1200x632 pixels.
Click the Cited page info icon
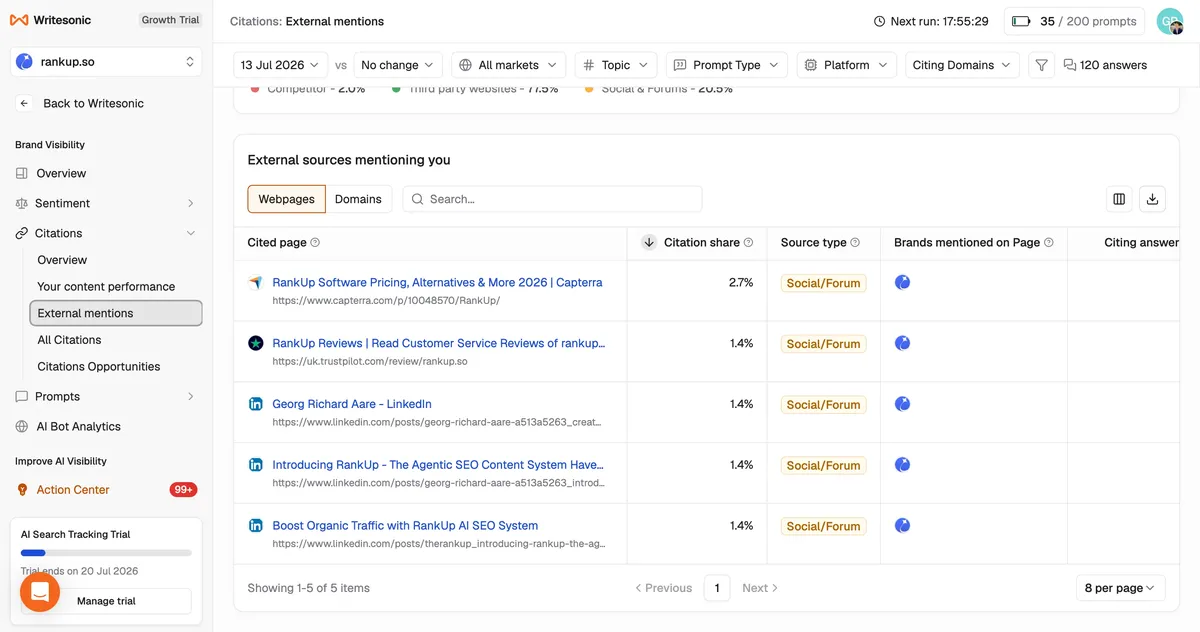coord(315,243)
